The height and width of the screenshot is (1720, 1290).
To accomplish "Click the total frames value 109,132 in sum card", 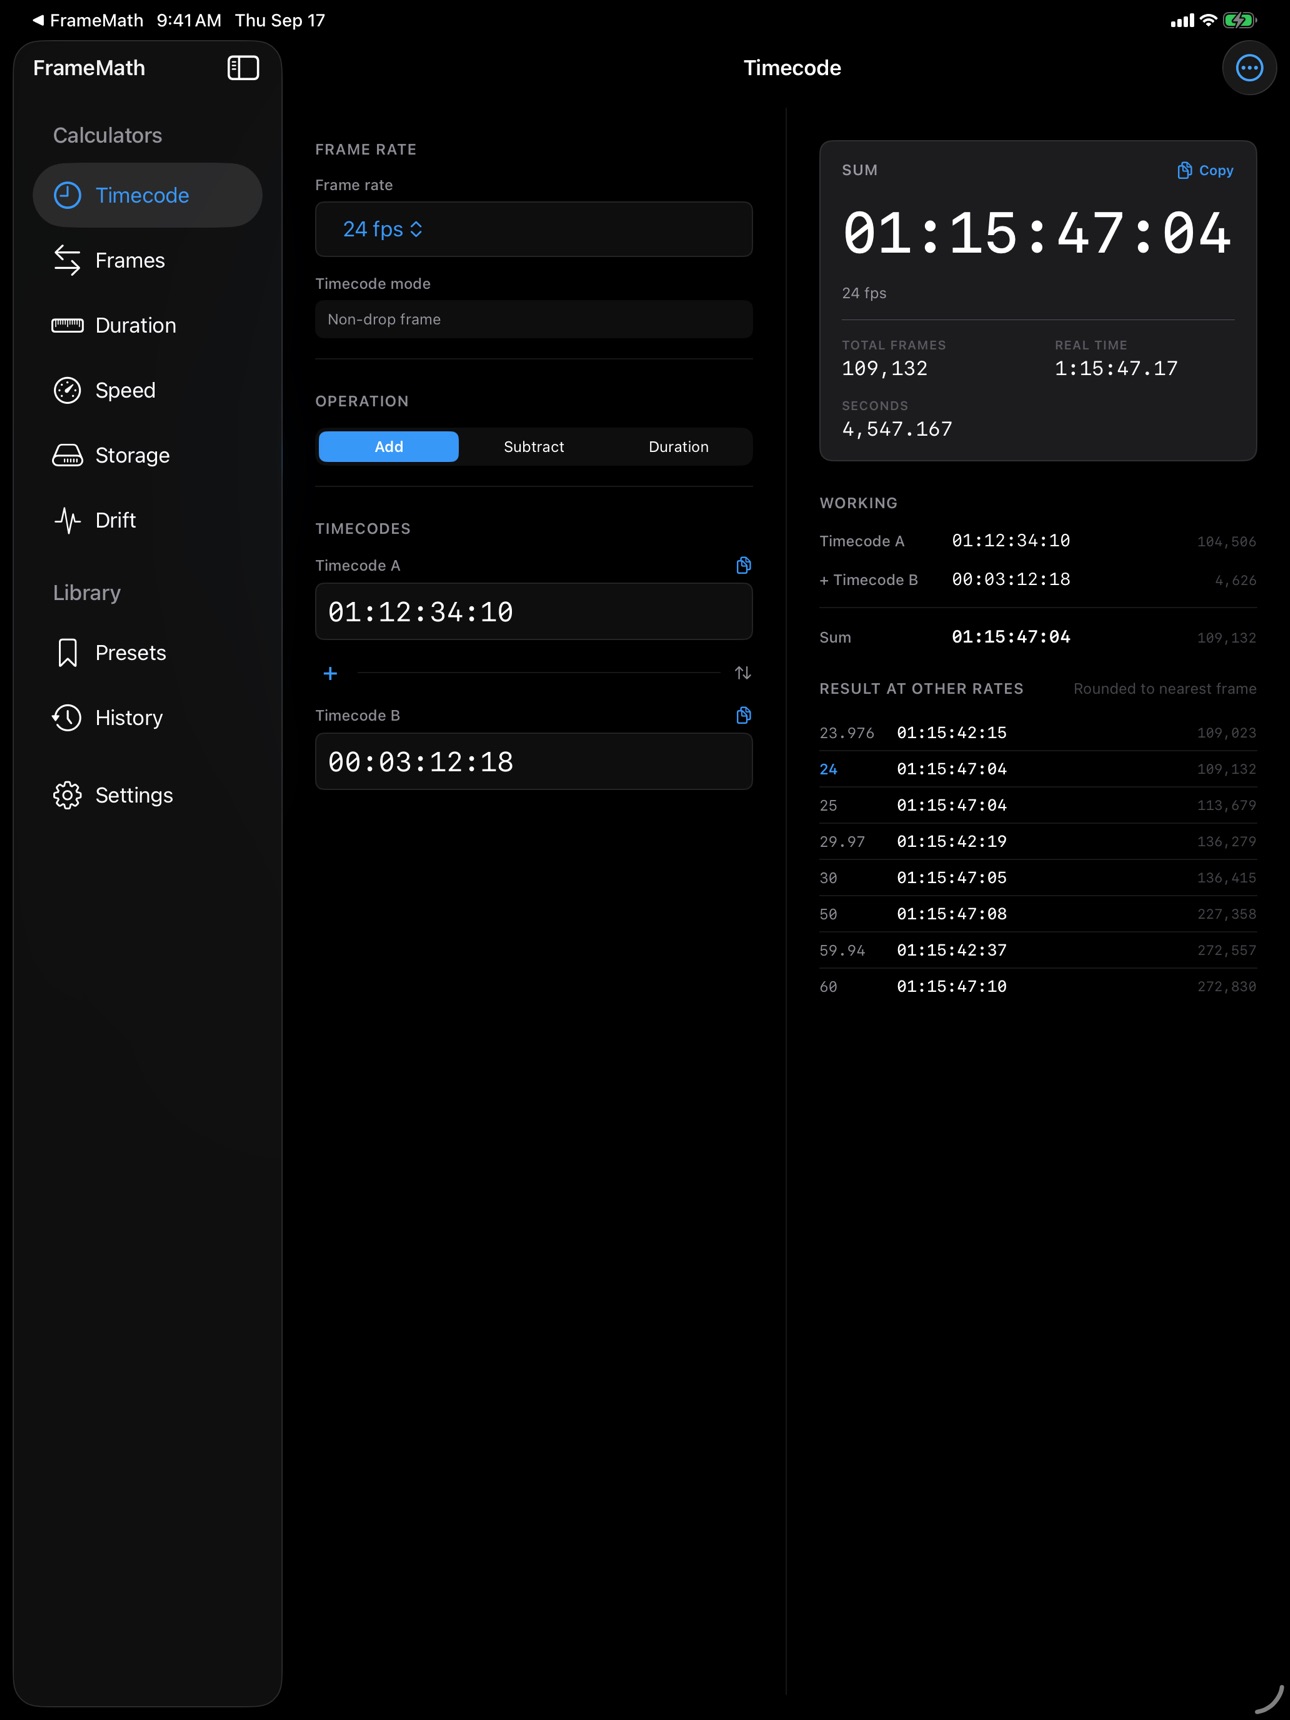I will [885, 369].
